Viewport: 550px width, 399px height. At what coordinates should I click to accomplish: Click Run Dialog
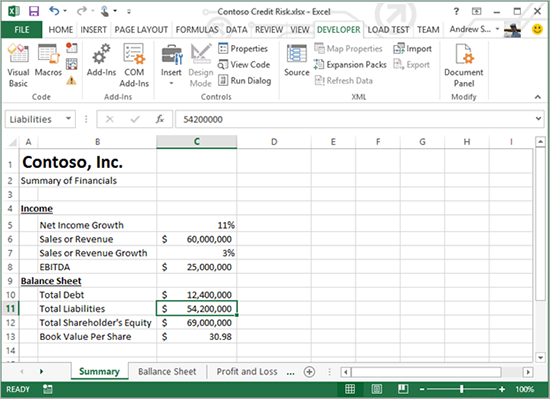244,81
